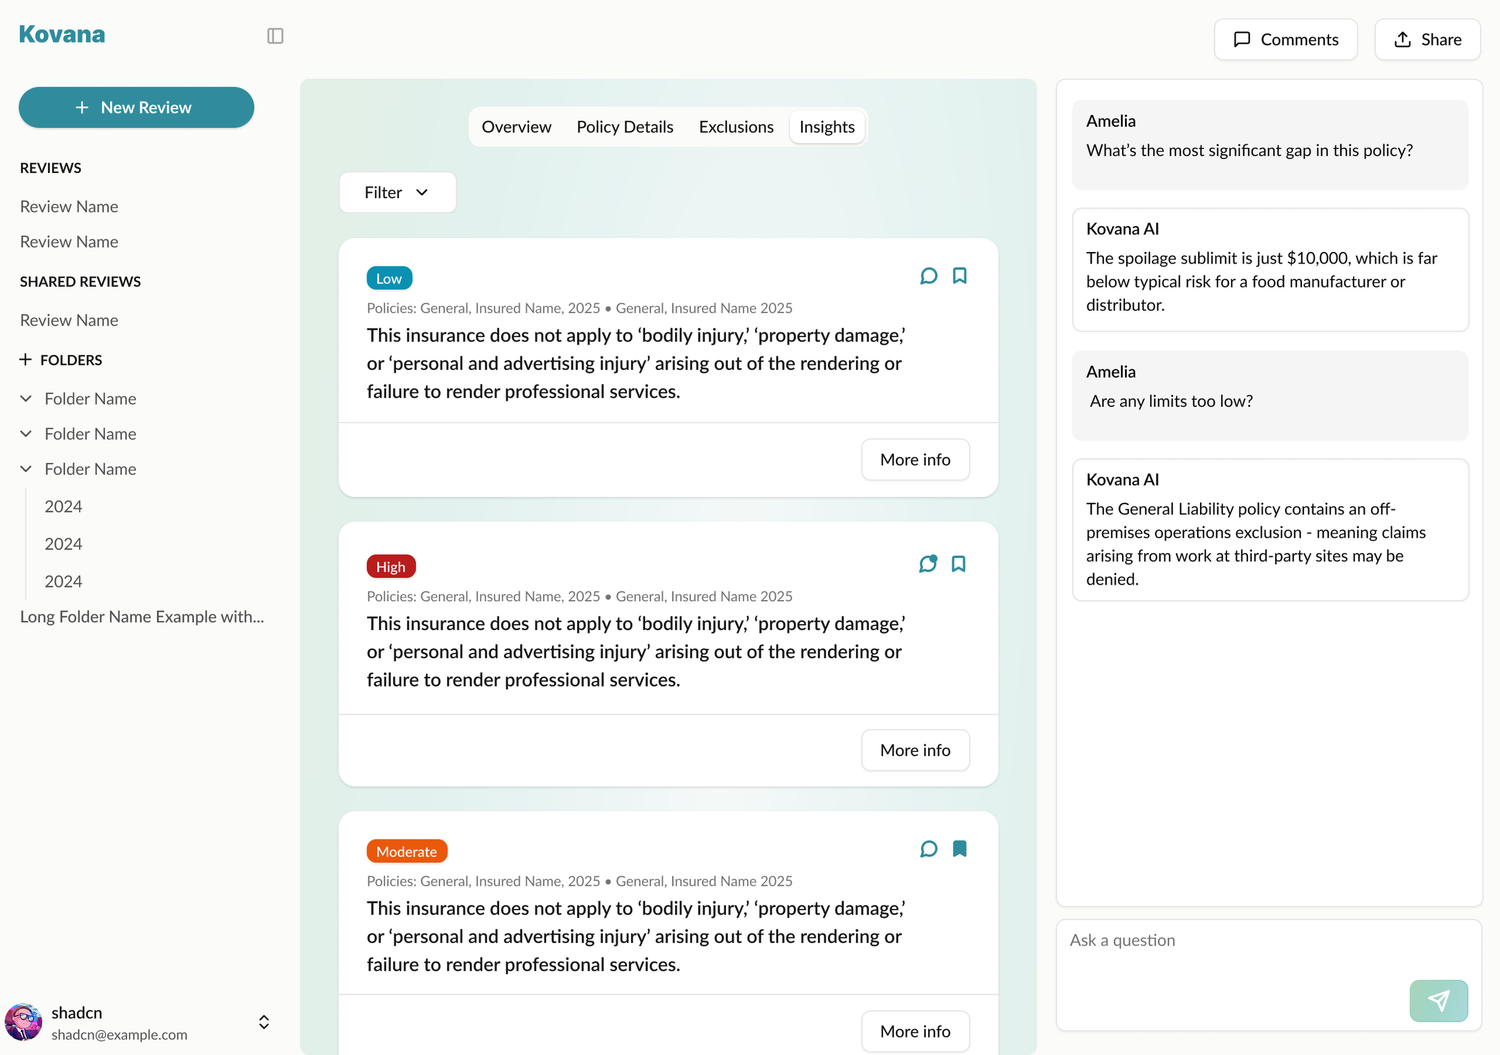The width and height of the screenshot is (1500, 1055).
Task: Open the Exclusions tab
Action: pos(736,127)
